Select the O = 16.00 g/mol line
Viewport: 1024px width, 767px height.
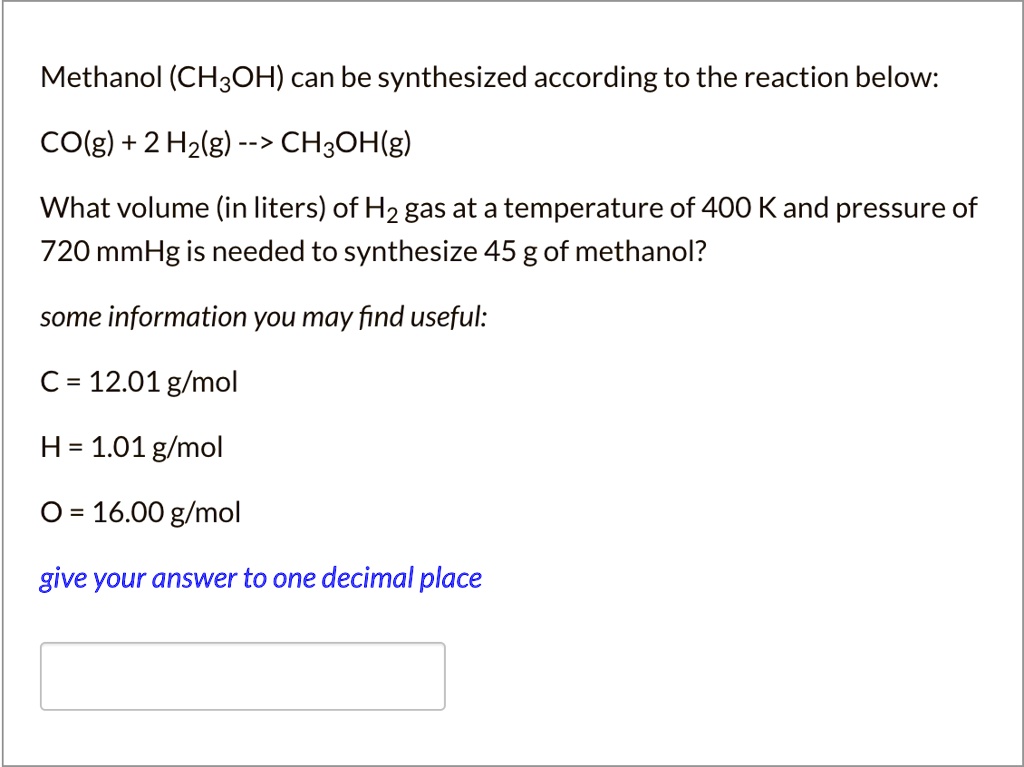point(139,512)
